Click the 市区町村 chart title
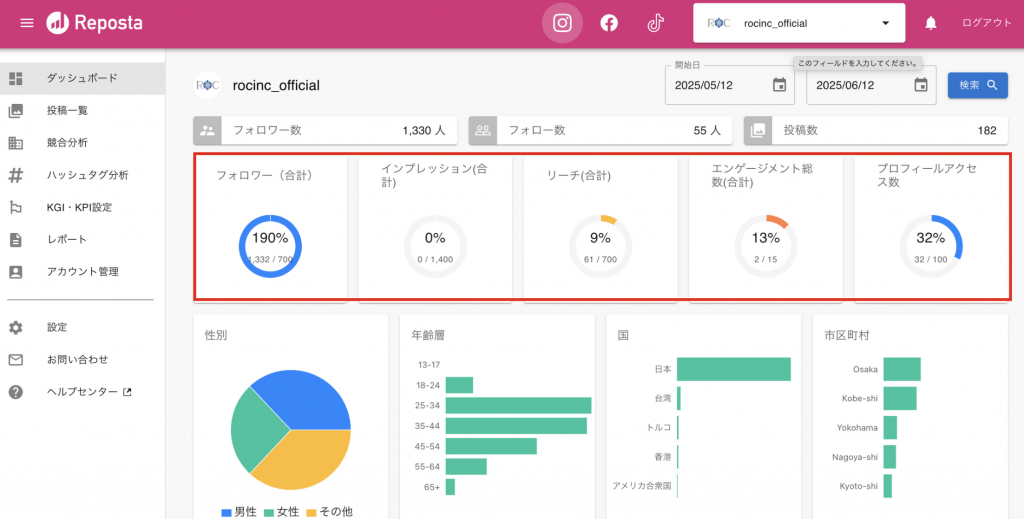The height and width of the screenshot is (519, 1024). (847, 336)
